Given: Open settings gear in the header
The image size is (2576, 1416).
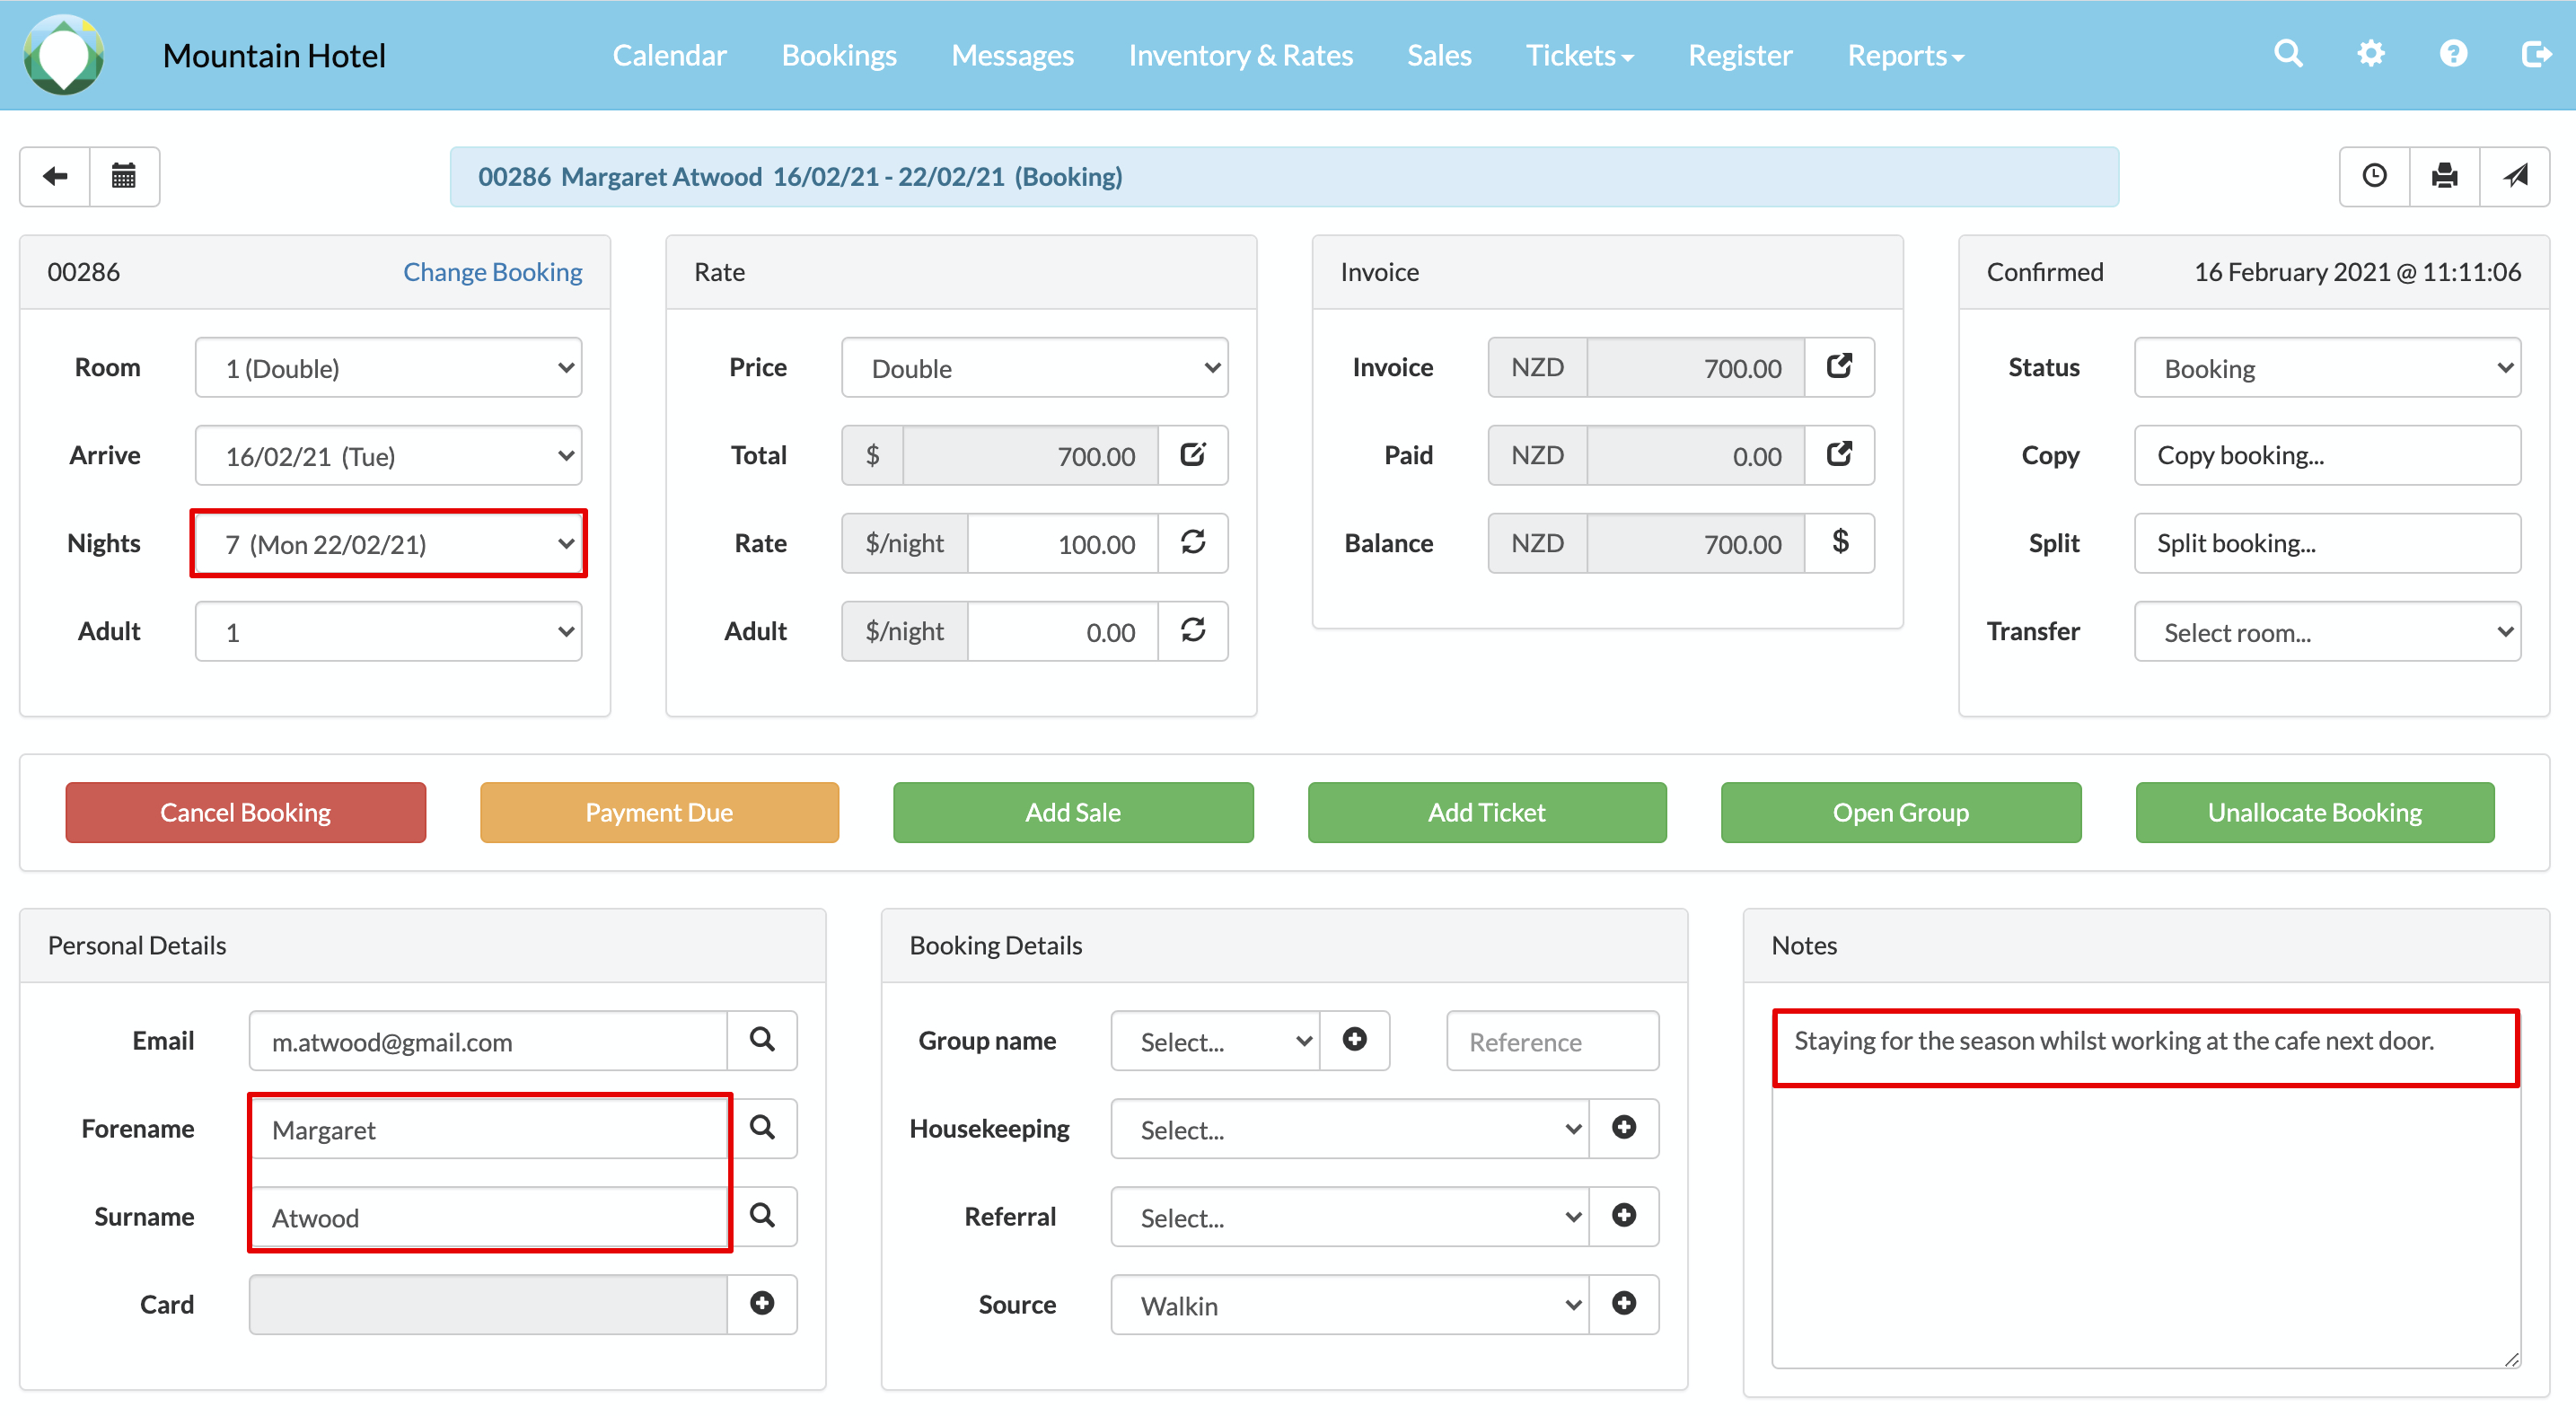Looking at the screenshot, I should click(x=2371, y=54).
